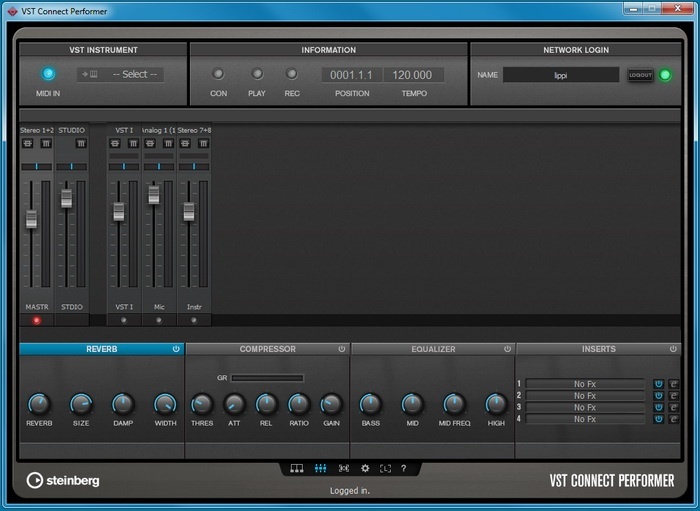Toggle the power button for insert slot 4
The image size is (700, 511).
click(658, 419)
